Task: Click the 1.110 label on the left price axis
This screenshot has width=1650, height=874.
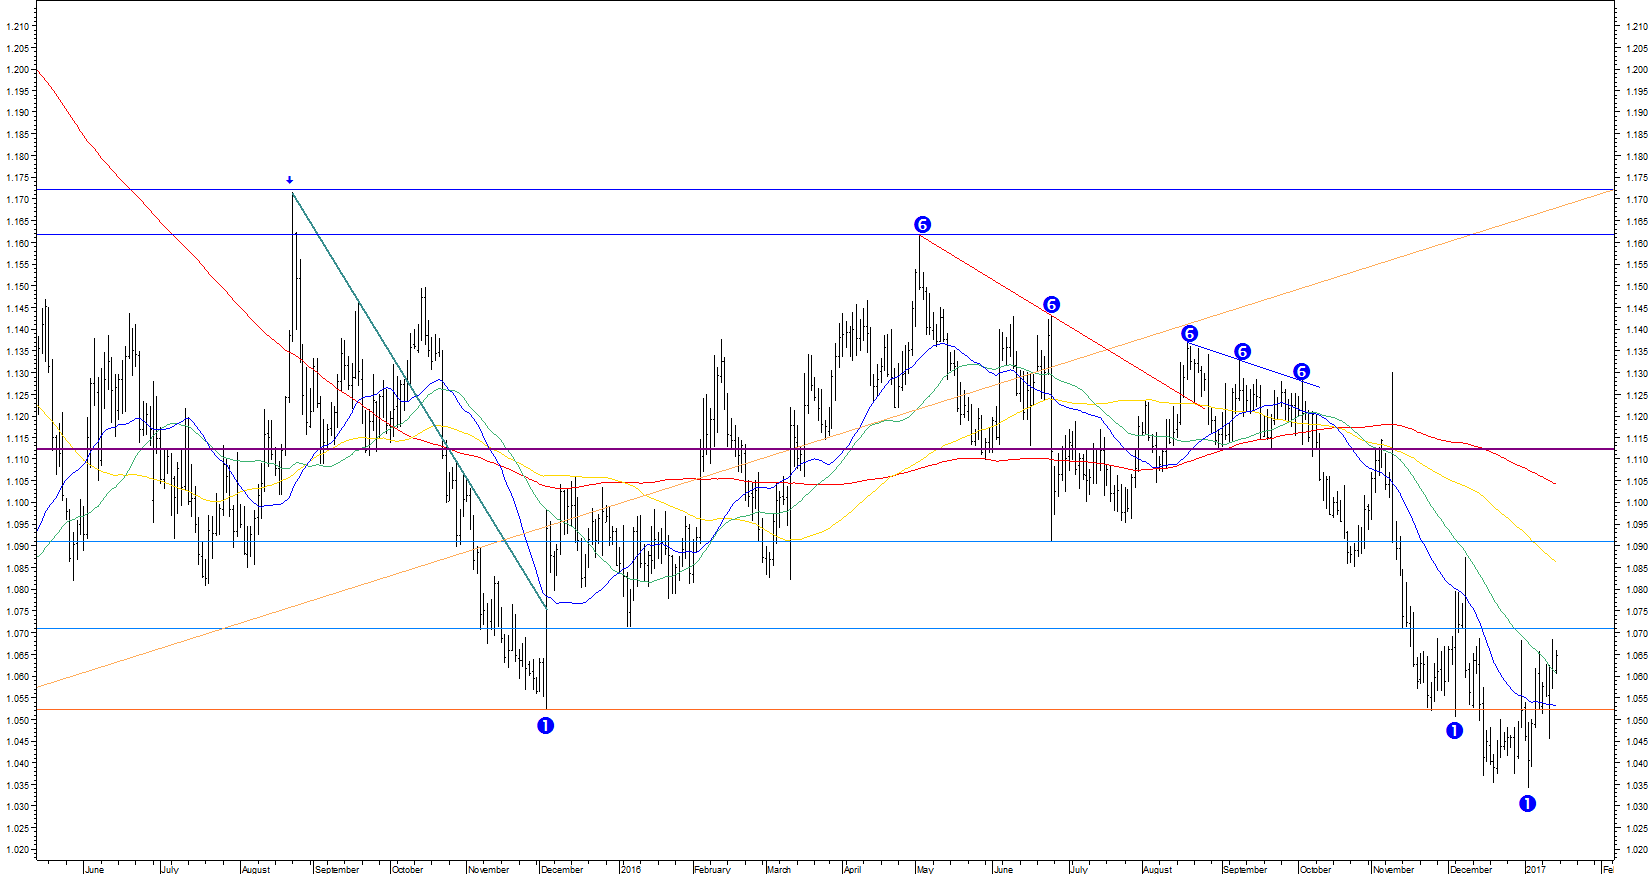Action: pyautogui.click(x=17, y=460)
